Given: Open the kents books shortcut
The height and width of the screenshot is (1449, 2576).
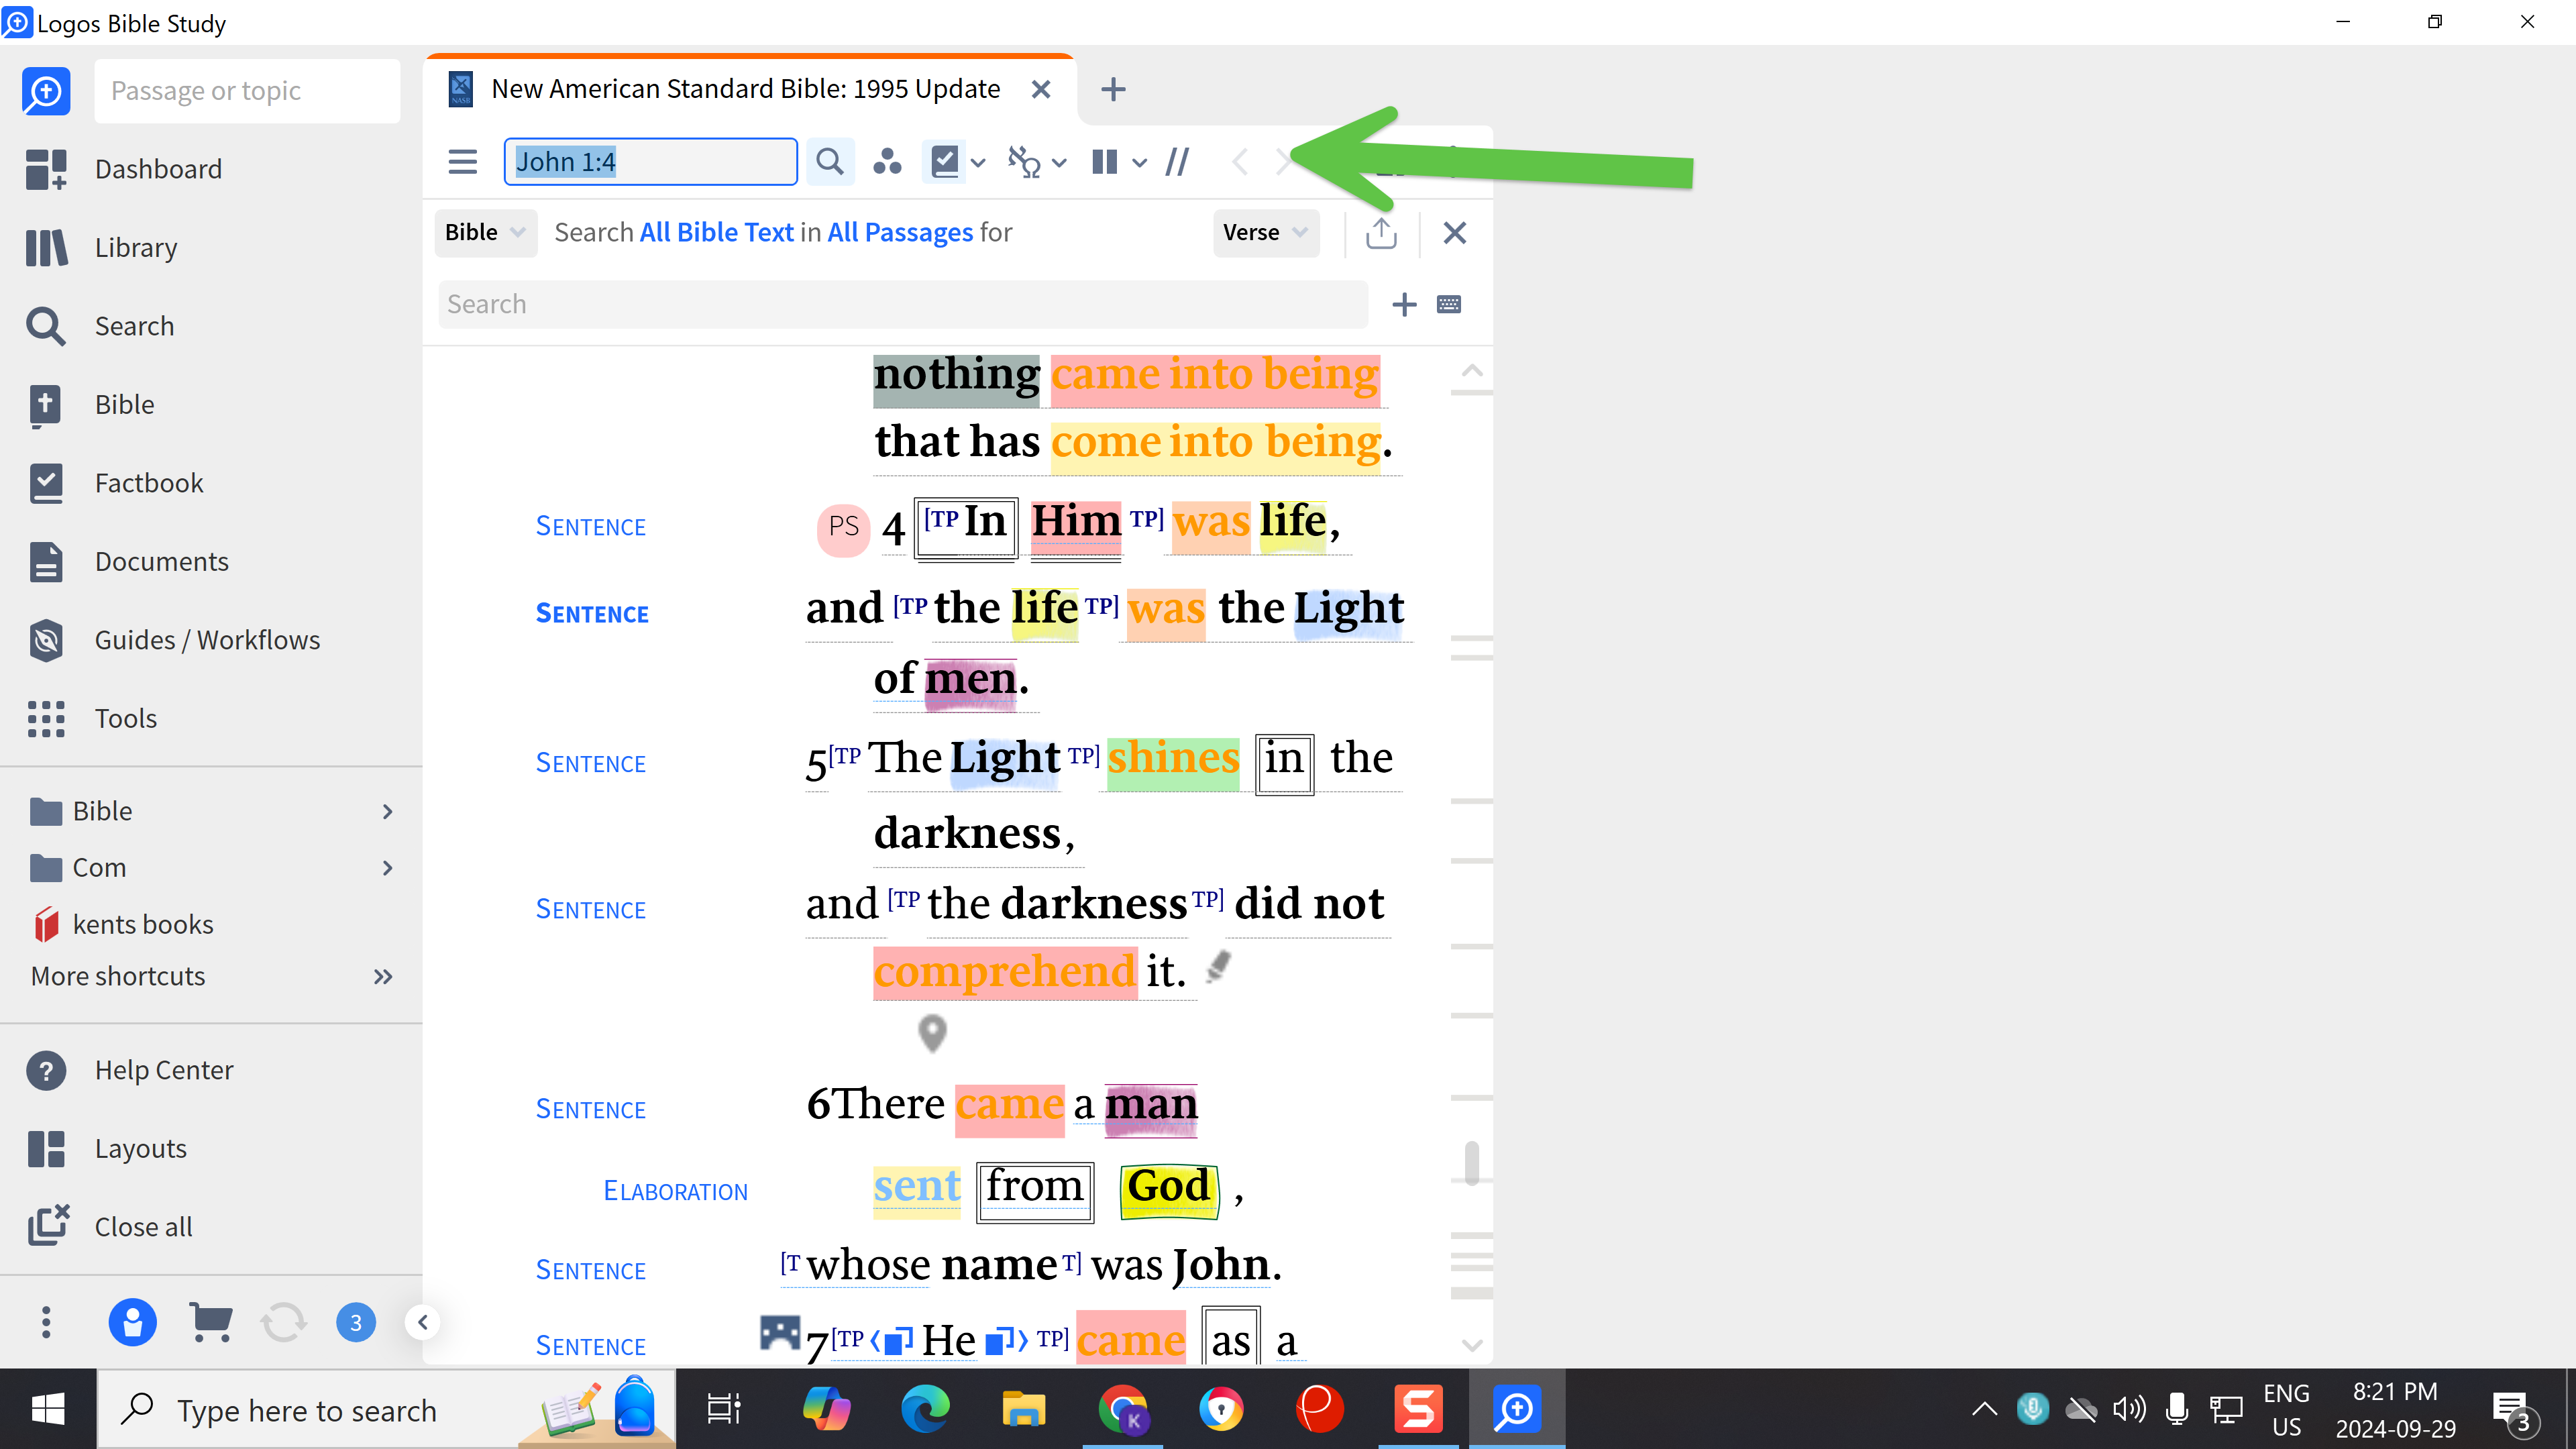Looking at the screenshot, I should [x=123, y=924].
